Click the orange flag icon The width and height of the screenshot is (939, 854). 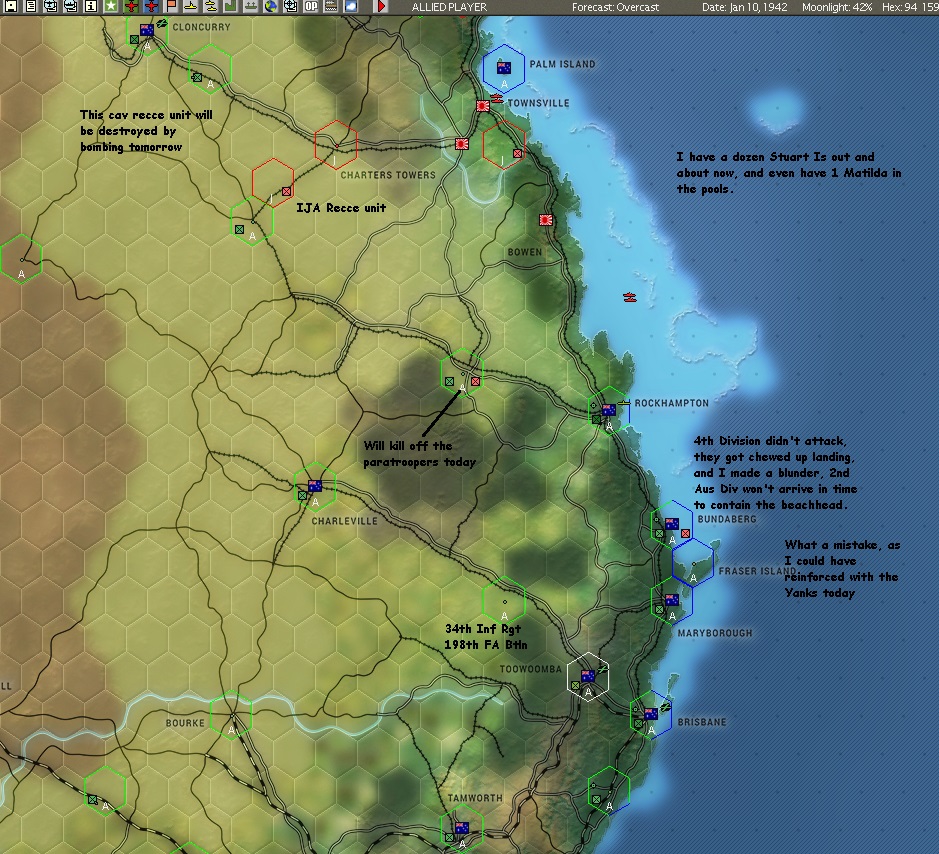point(171,7)
